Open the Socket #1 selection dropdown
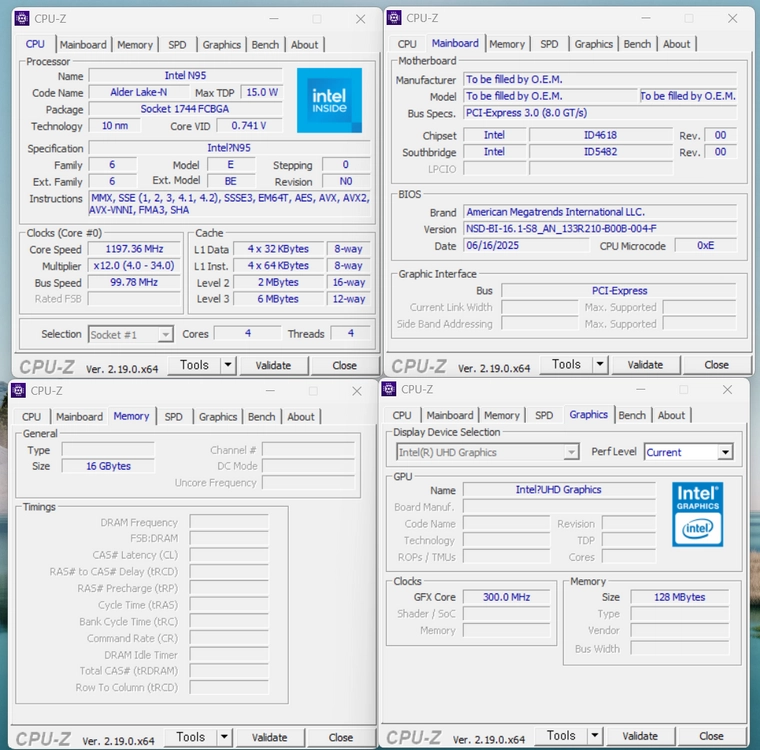 coord(130,335)
